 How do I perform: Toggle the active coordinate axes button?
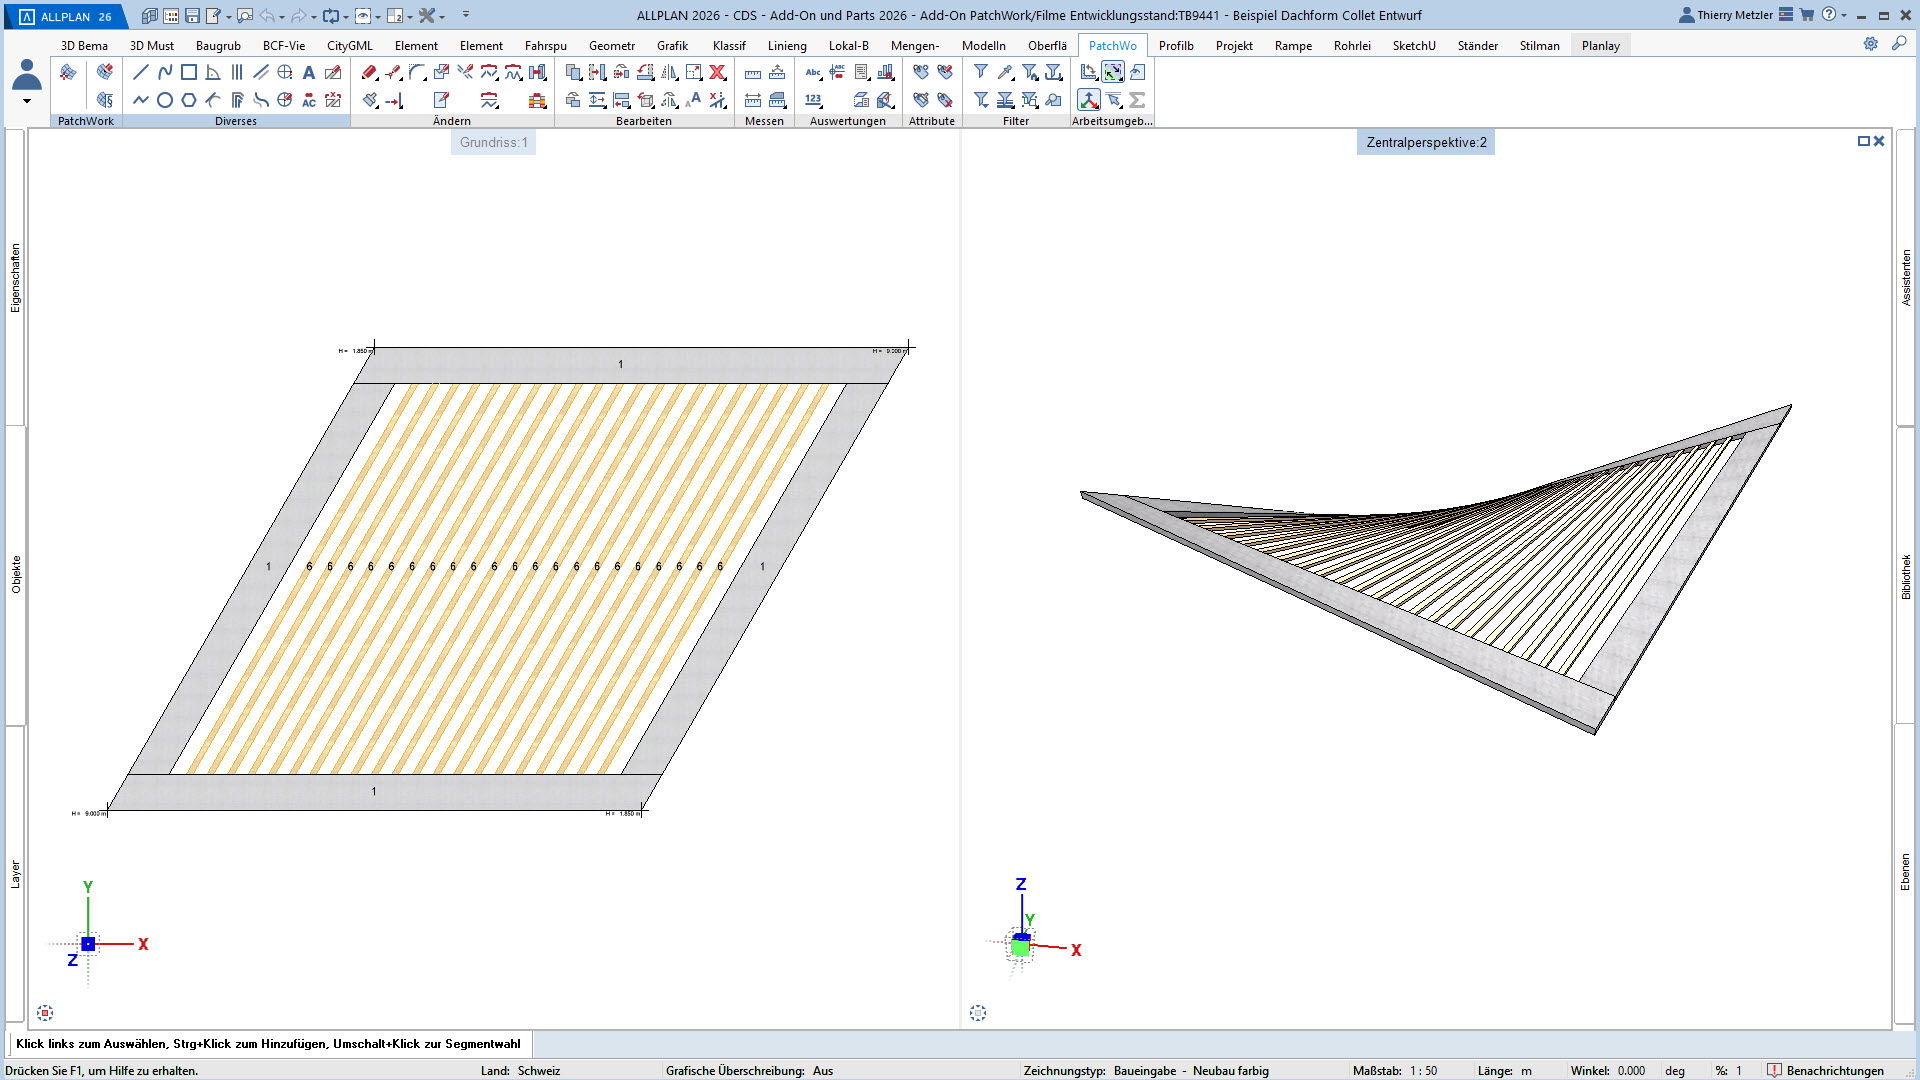coord(1089,100)
